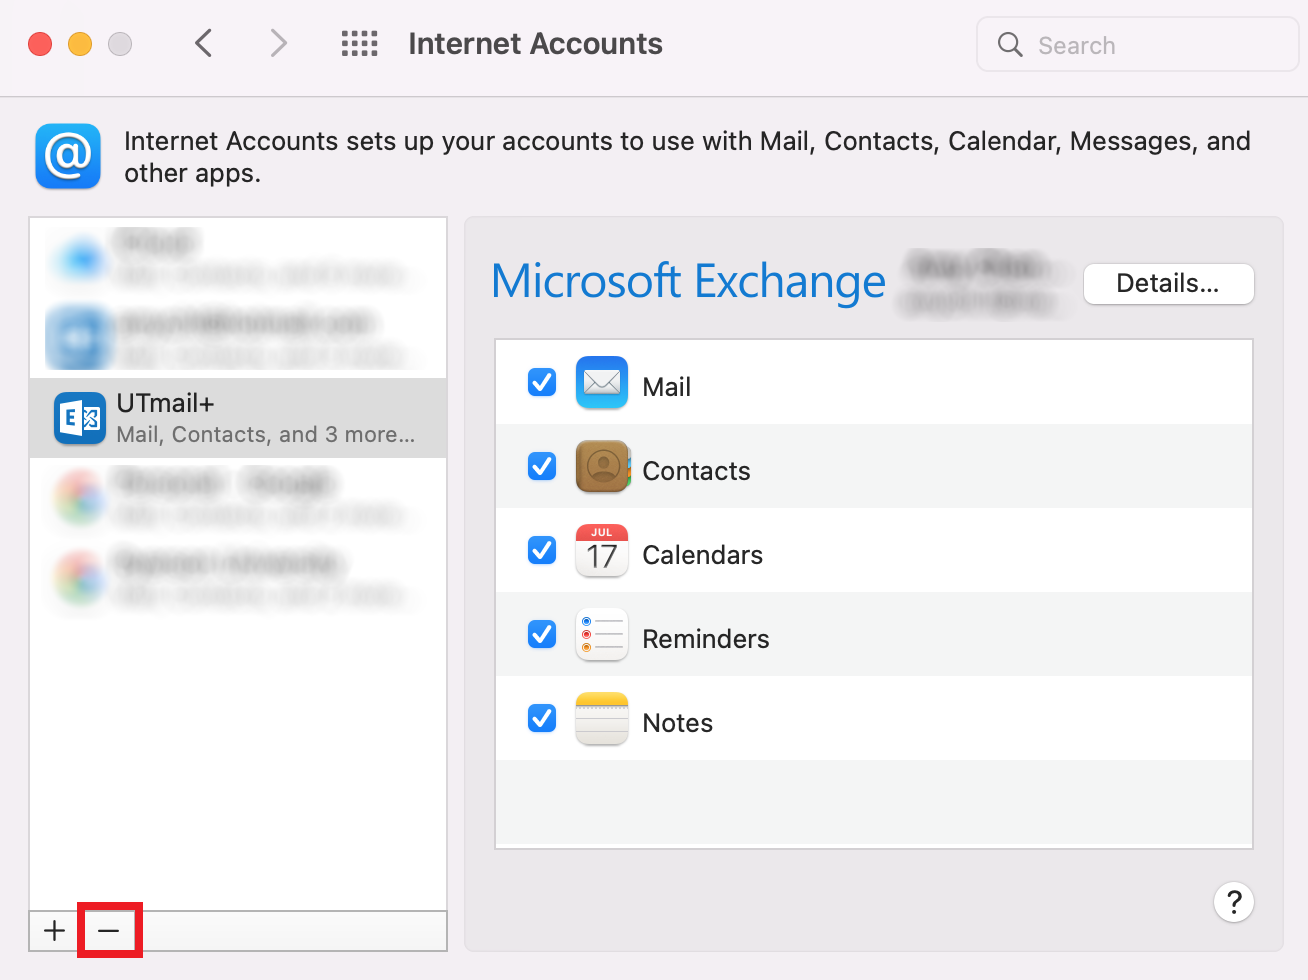The height and width of the screenshot is (980, 1308).
Task: Open help with question mark button
Action: click(x=1234, y=902)
